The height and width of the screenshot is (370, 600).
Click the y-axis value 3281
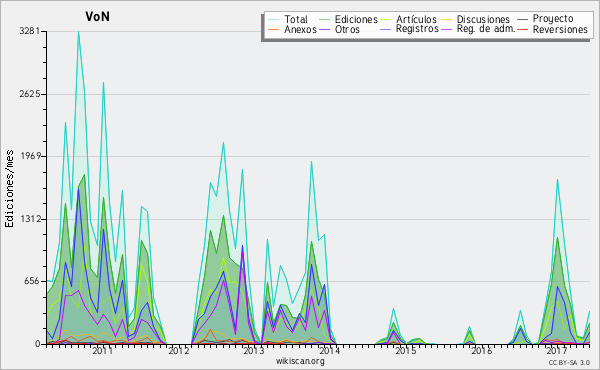pyautogui.click(x=29, y=31)
